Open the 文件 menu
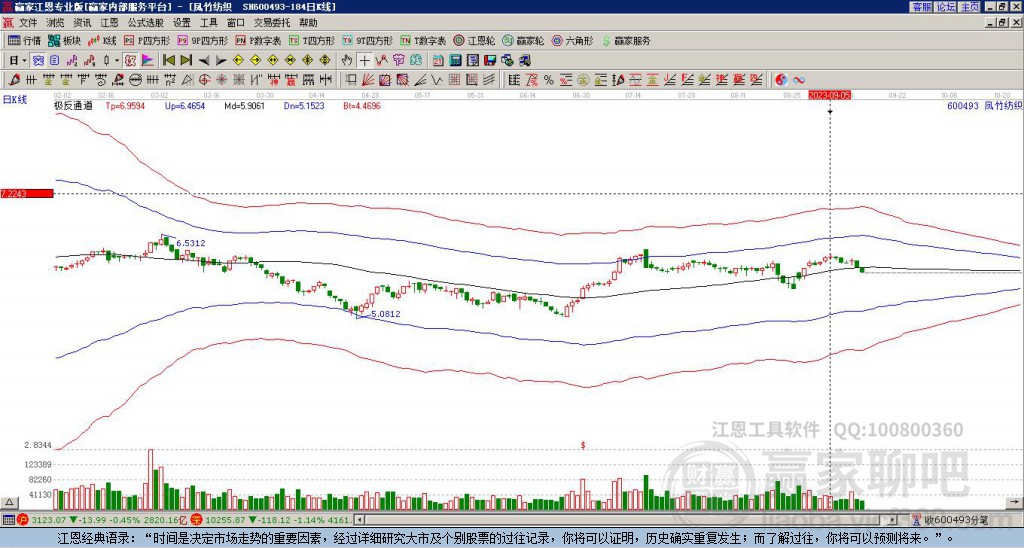 pos(28,23)
